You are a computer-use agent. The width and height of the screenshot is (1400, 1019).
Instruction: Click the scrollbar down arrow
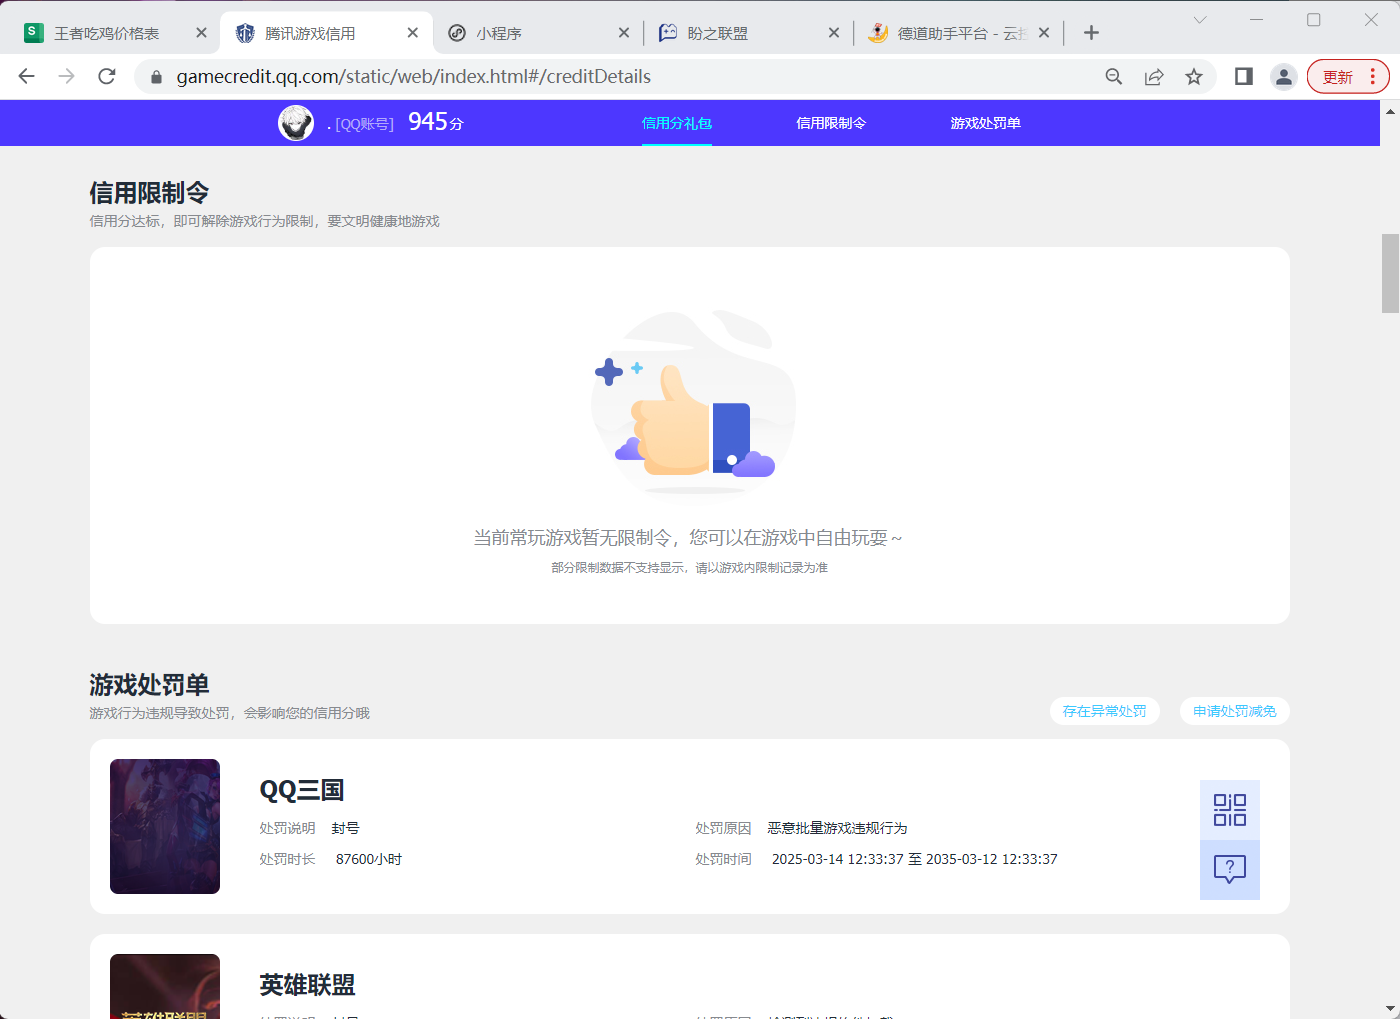click(x=1390, y=1009)
